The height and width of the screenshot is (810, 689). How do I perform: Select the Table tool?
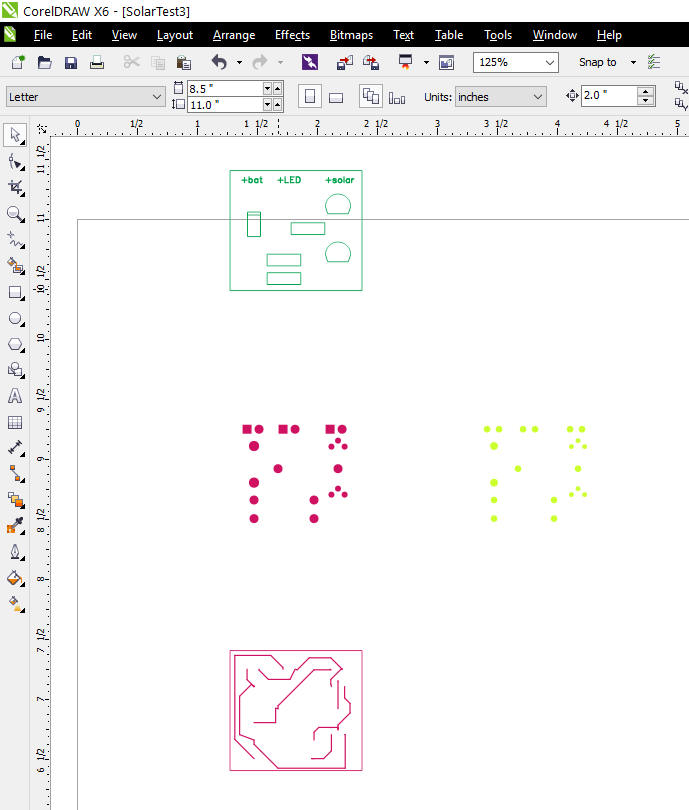click(15, 422)
